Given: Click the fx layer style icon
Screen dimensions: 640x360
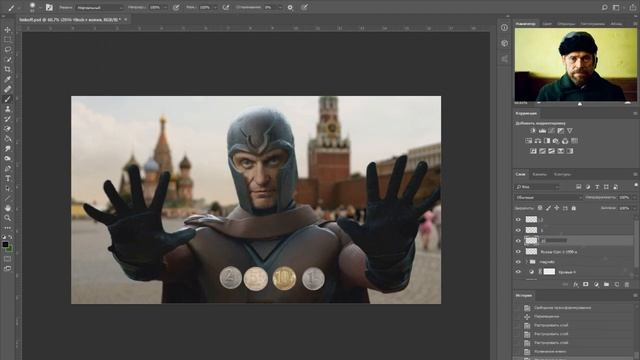Looking at the screenshot, I should 576,284.
